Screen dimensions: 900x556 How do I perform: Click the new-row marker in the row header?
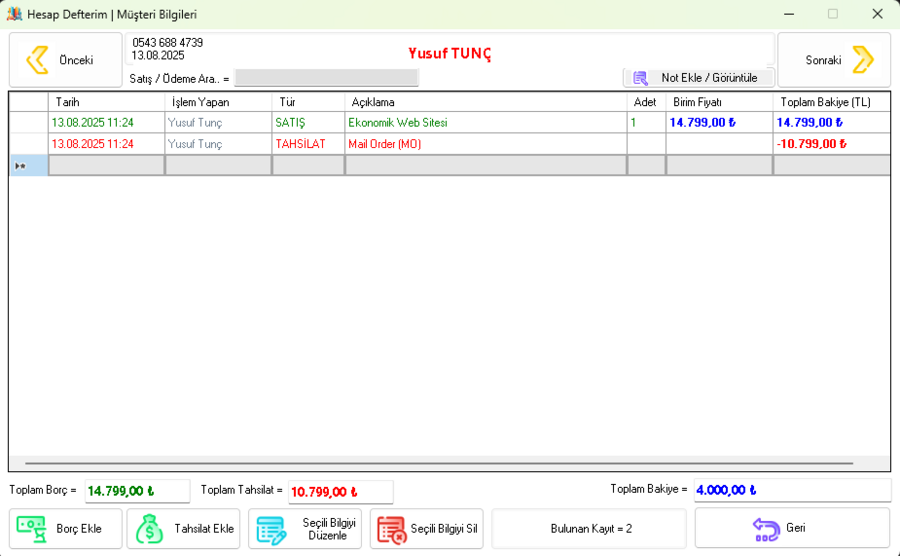pyautogui.click(x=28, y=166)
